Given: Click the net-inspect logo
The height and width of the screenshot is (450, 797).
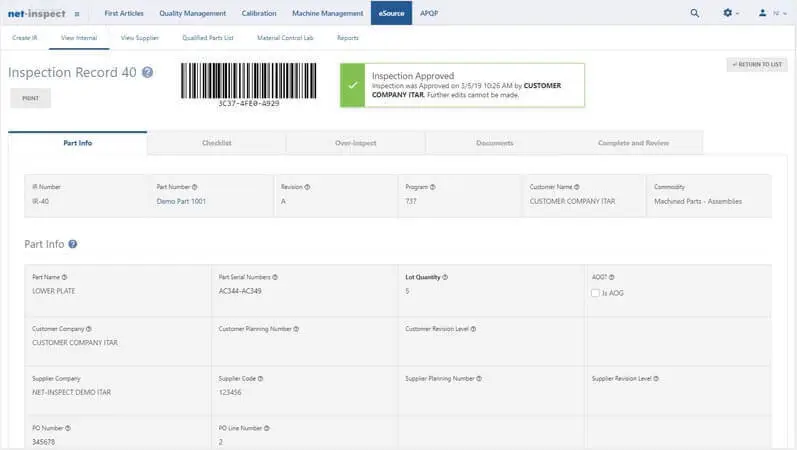Looking at the screenshot, I should [x=35, y=13].
